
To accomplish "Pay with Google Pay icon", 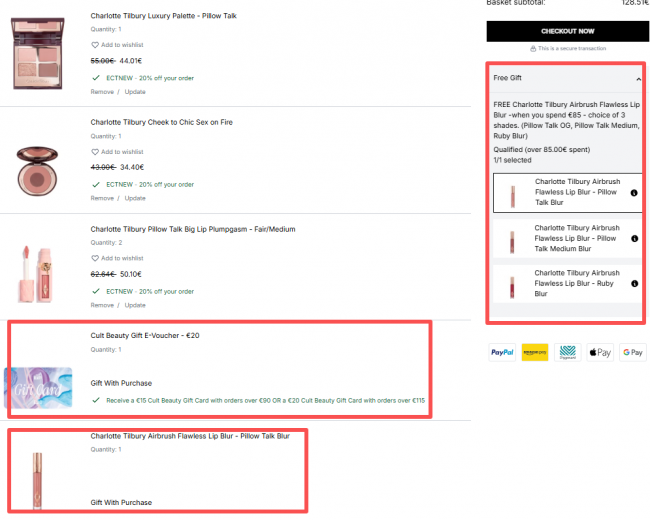I will (x=633, y=352).
